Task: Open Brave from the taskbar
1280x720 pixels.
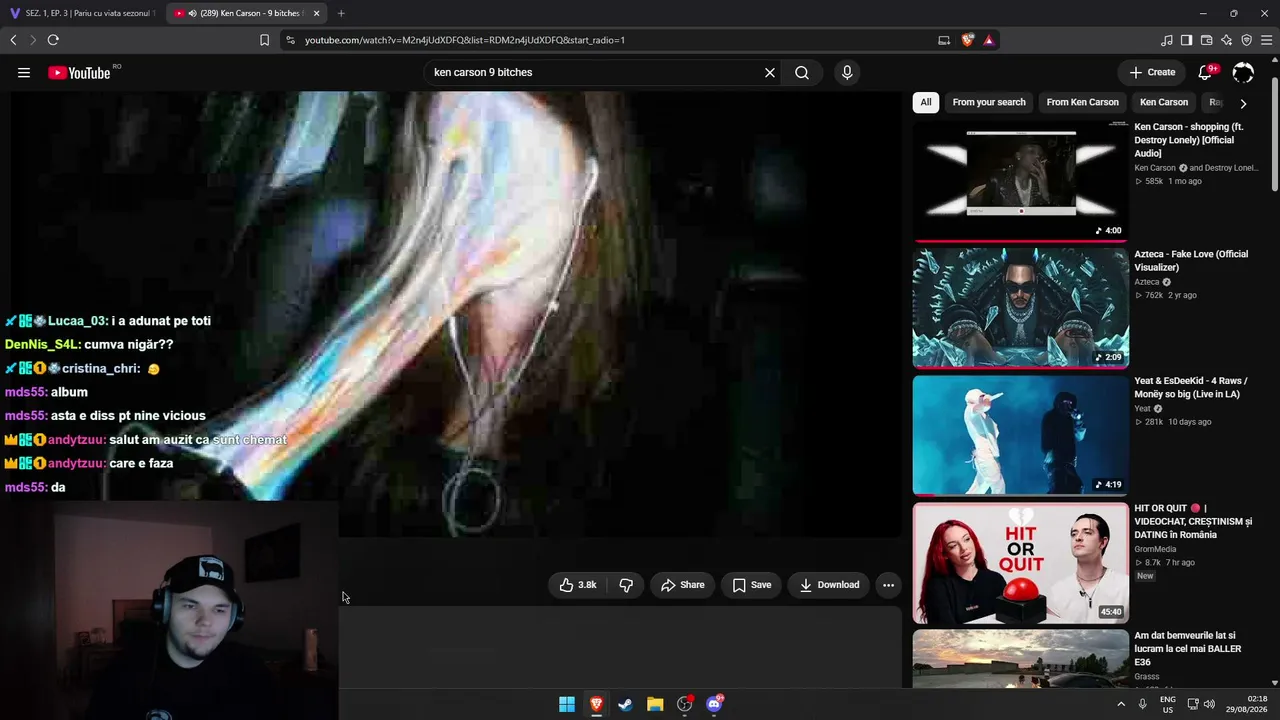Action: click(x=596, y=704)
